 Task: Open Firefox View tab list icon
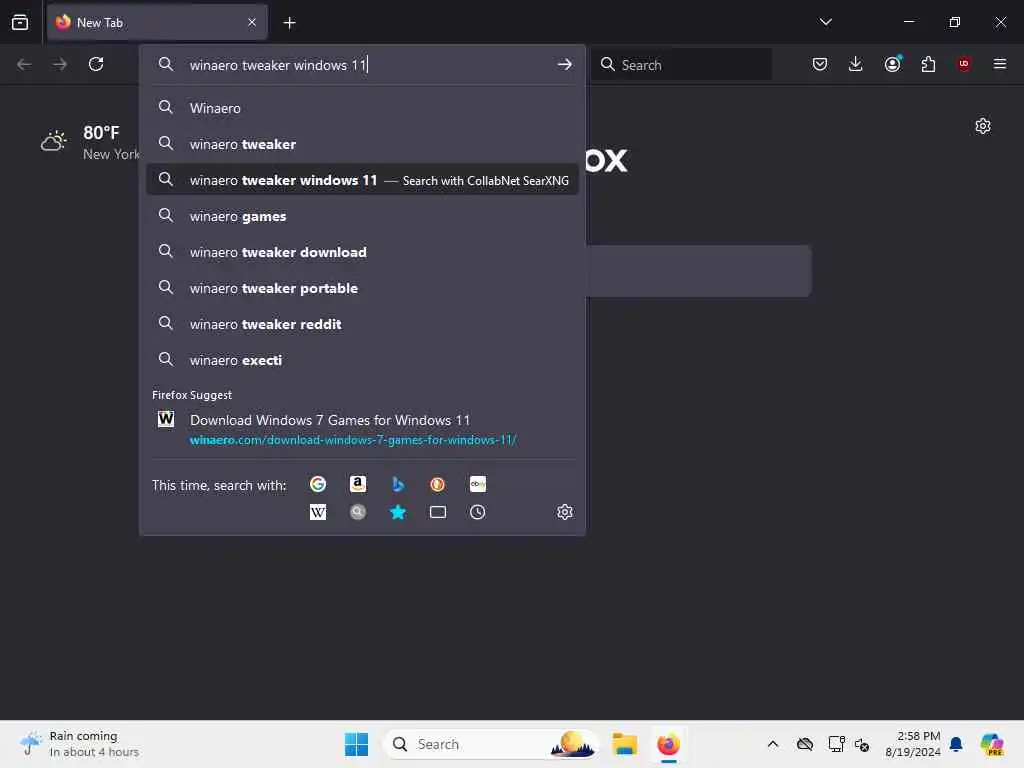20,22
